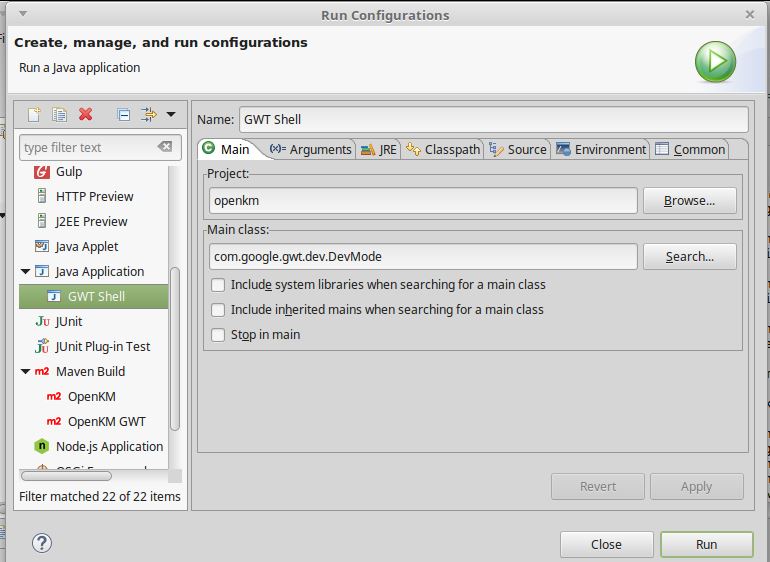Screen dimensions: 770x562
Task: Click the filter launch configurations icon
Action: 149,114
